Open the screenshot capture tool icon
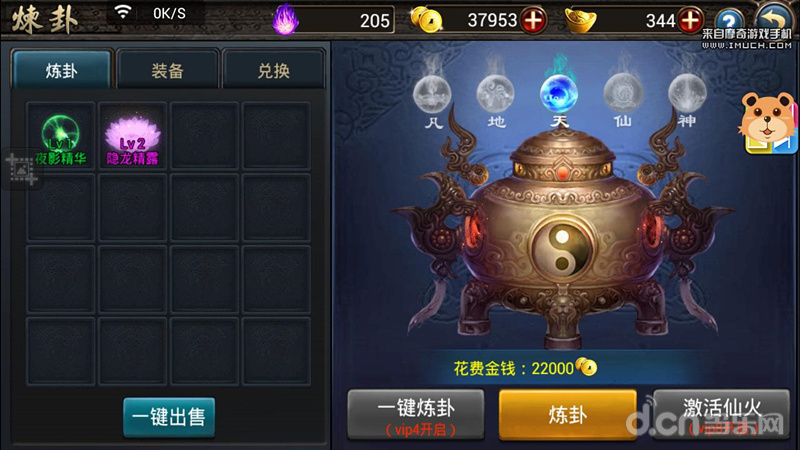Image resolution: width=800 pixels, height=450 pixels. click(x=21, y=169)
